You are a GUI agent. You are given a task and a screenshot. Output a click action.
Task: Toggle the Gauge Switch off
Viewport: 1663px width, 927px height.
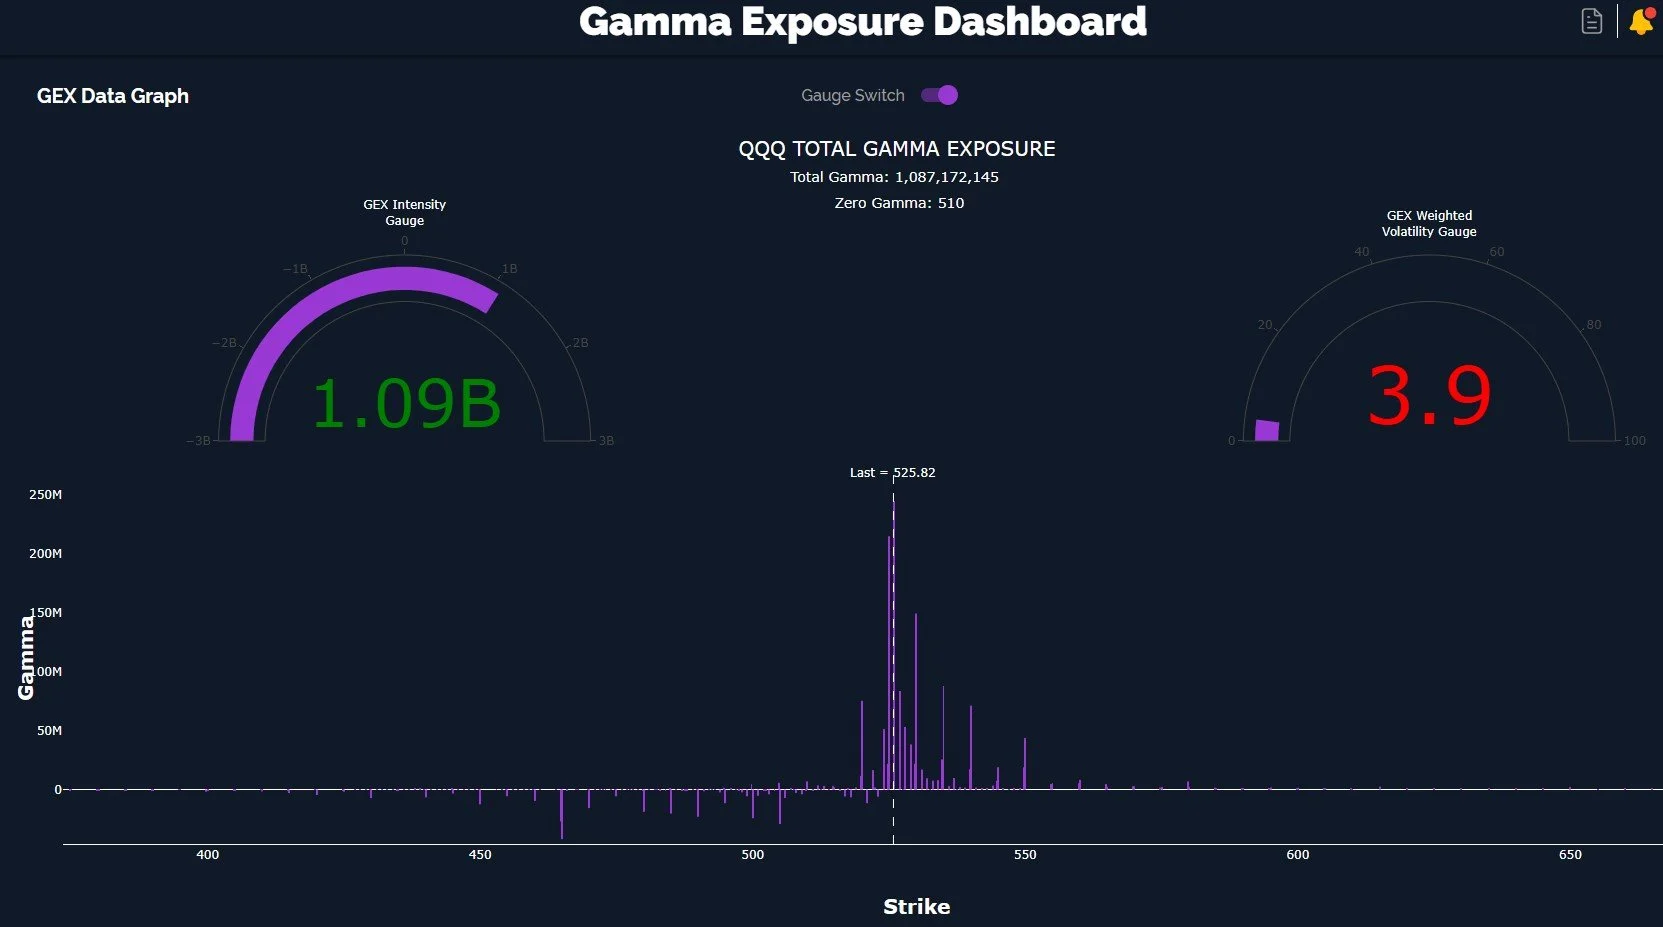click(939, 95)
